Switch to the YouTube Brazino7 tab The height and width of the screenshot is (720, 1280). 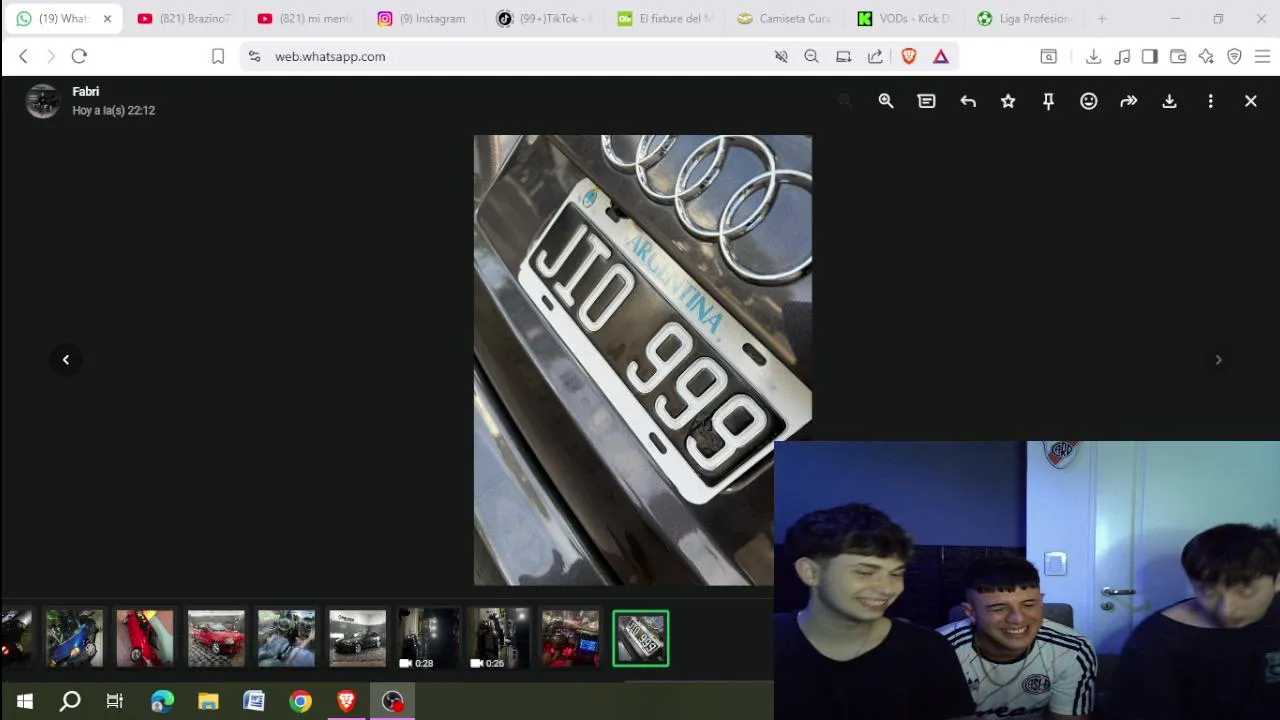click(x=185, y=19)
